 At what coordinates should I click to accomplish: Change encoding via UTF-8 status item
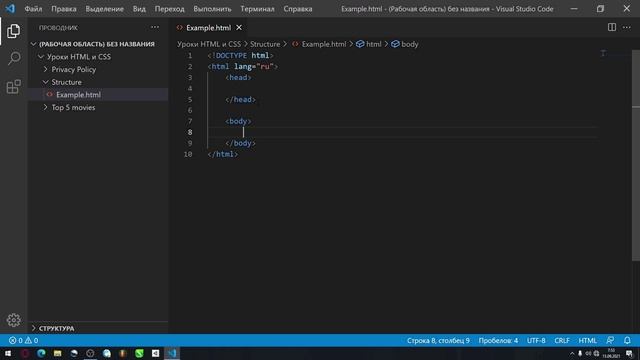(536, 340)
